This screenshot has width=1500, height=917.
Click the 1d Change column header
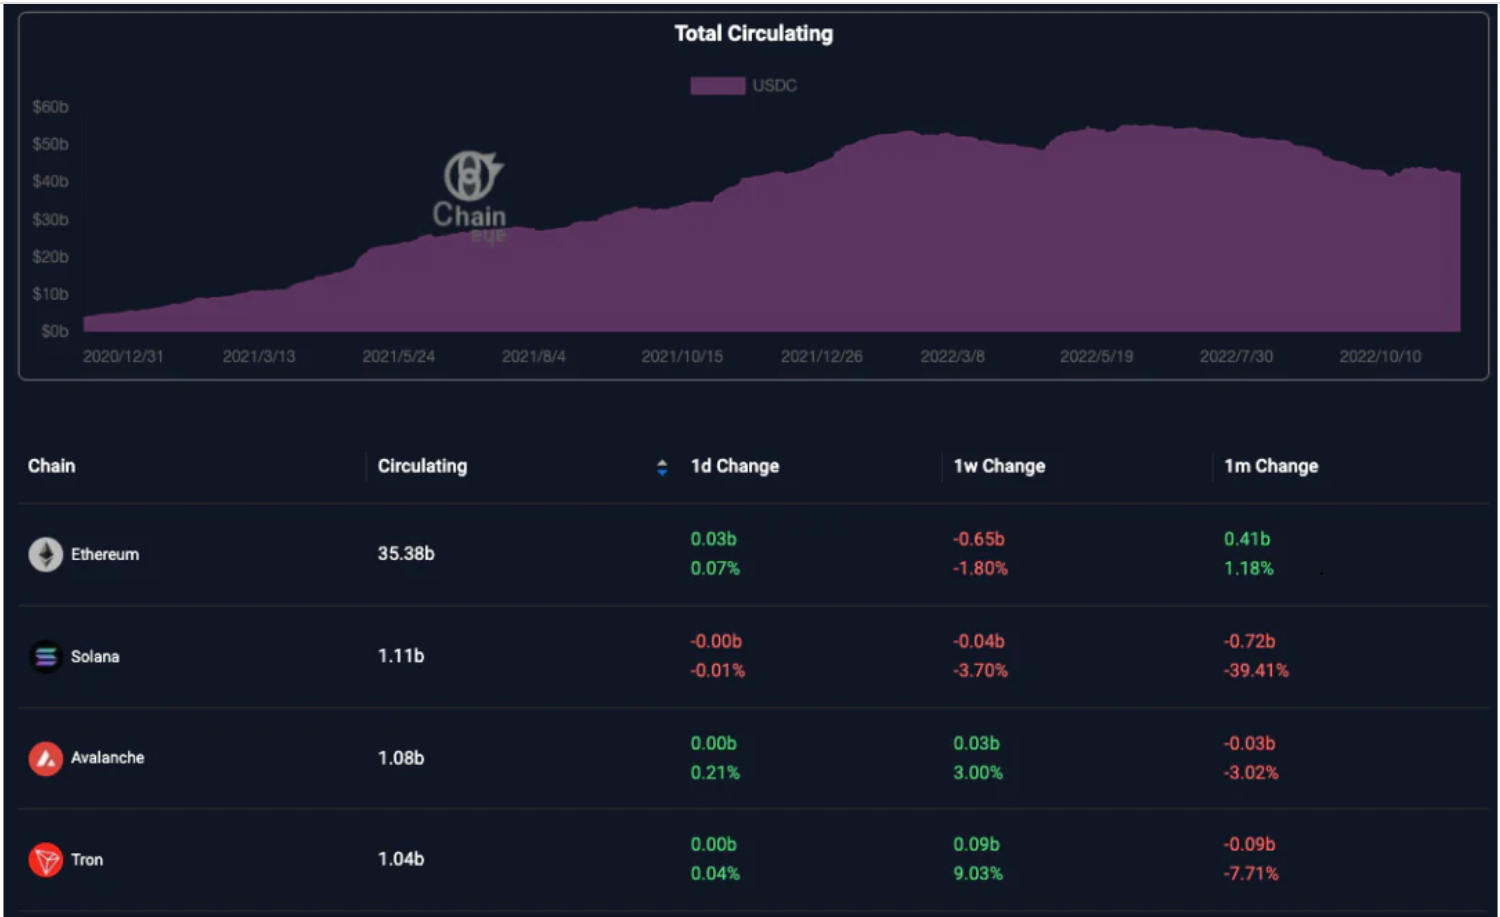(x=735, y=466)
